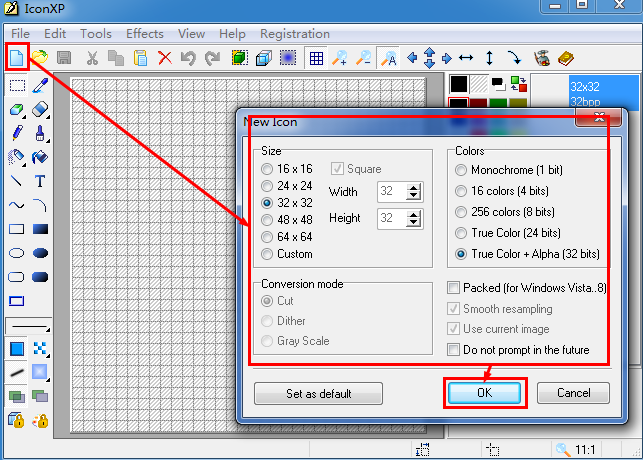Check Do not prompt in the future
This screenshot has height=460, width=643.
(518, 350)
